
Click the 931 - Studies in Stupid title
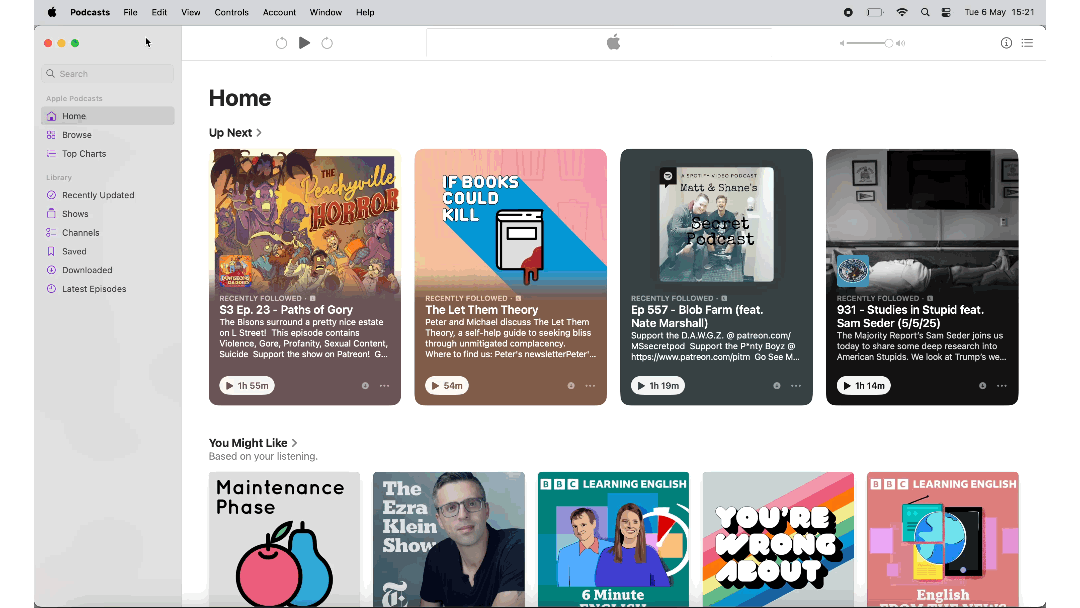(910, 317)
